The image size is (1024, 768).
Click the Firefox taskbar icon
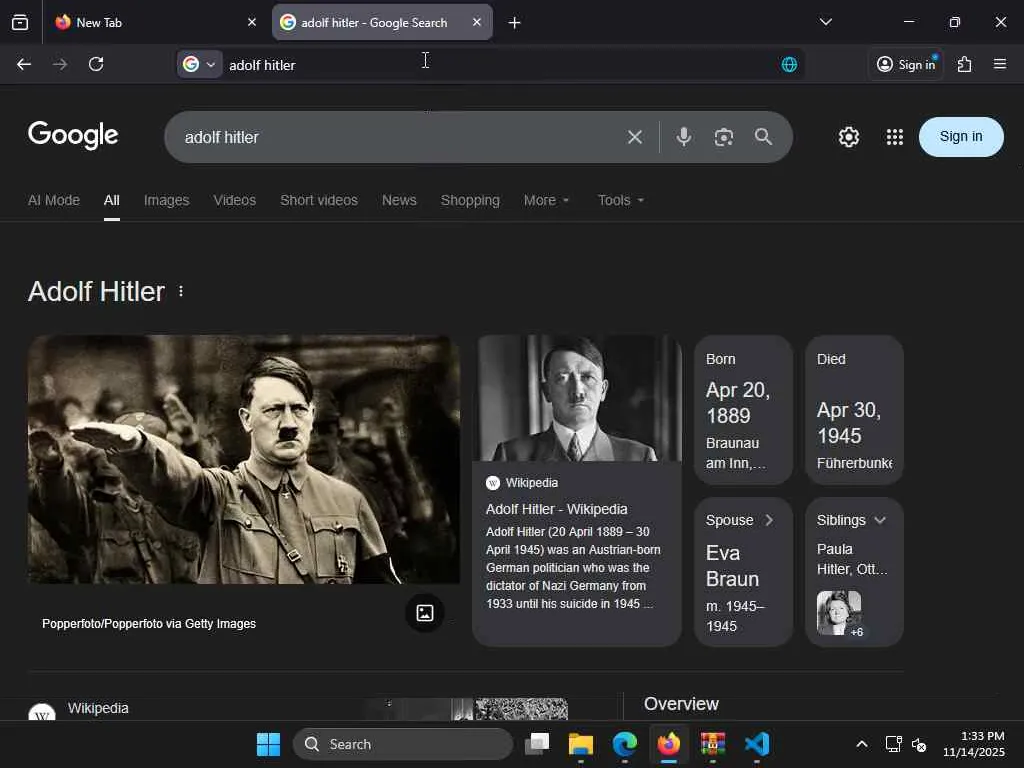(x=669, y=744)
